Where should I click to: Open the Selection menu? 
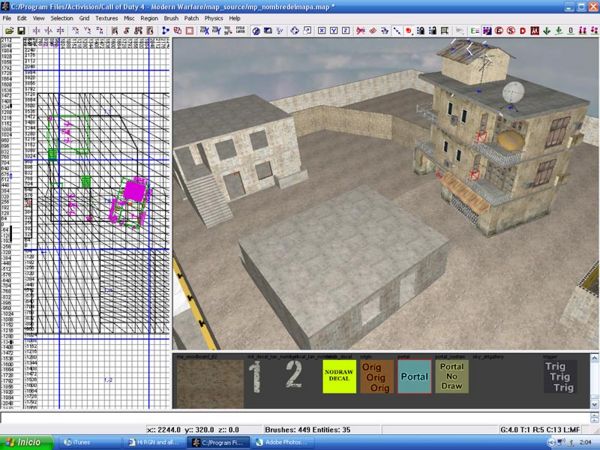62,18
